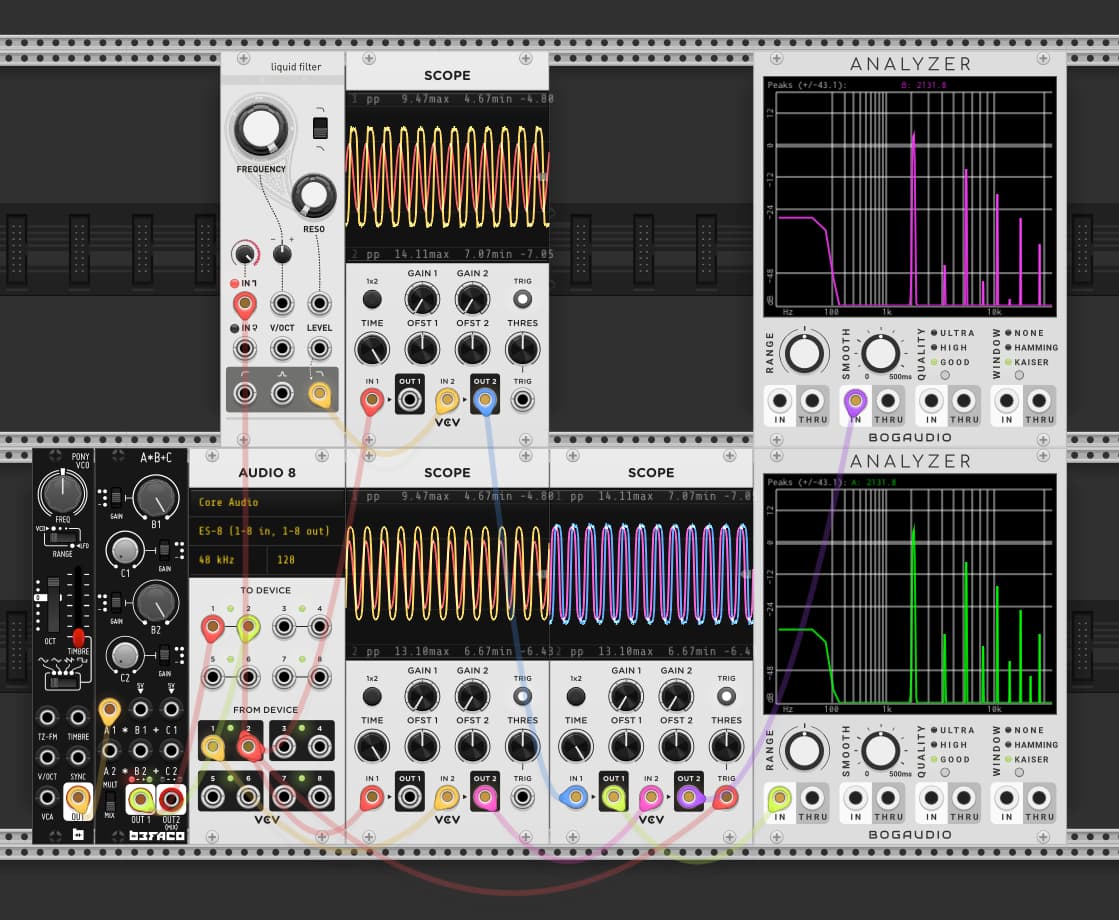
Task: Click the Audio 8 To Device jack 1
Action: click(x=212, y=627)
